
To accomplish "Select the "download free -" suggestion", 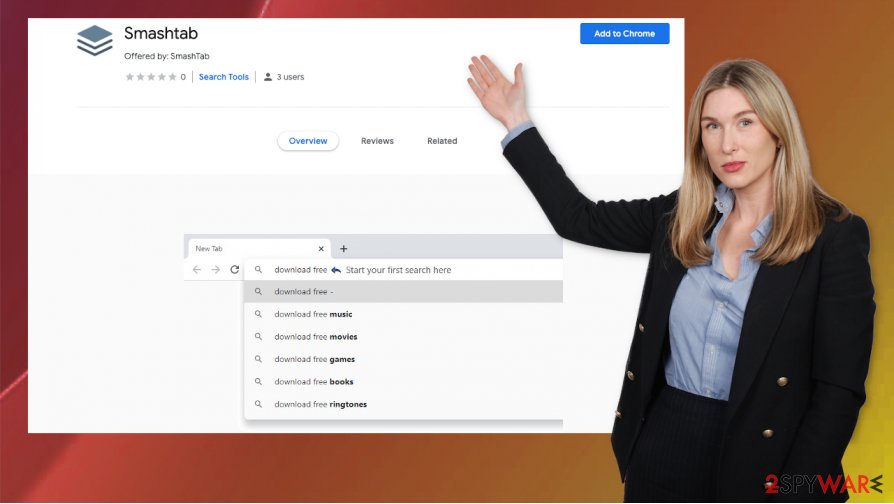I will (404, 291).
